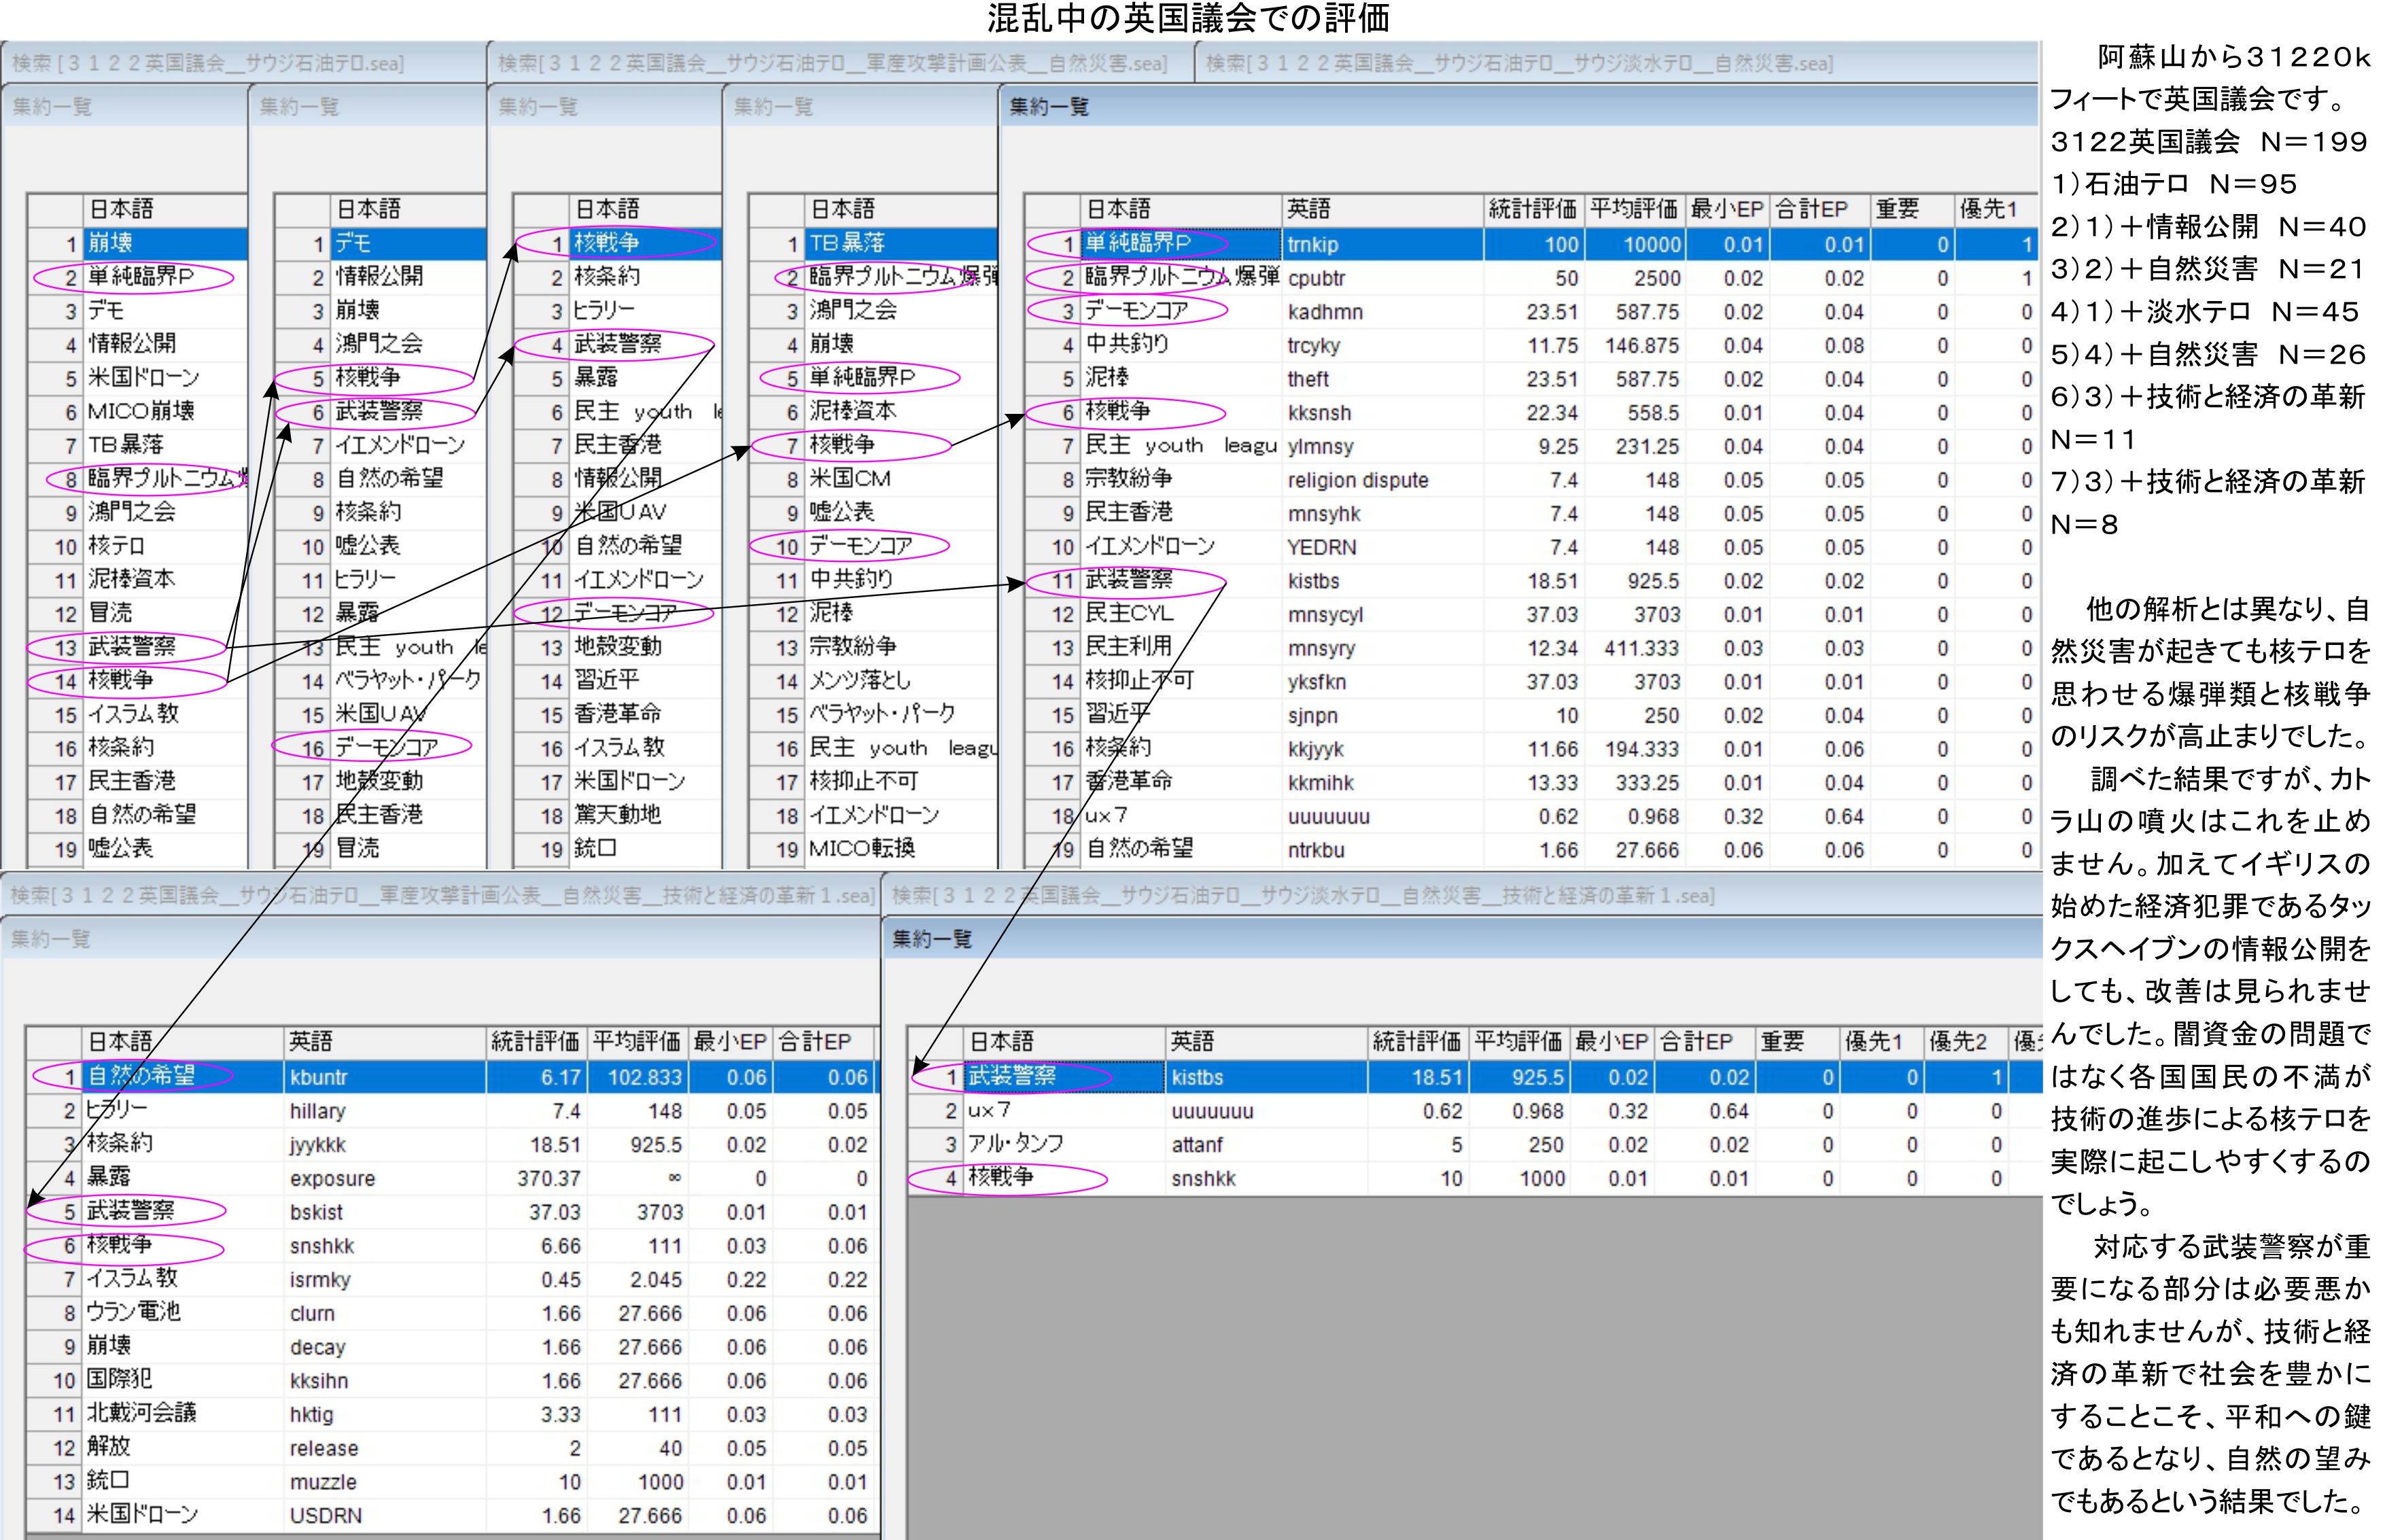This screenshot has height=1540, width=2385.
Task: Click the exposure row with the infinity value
Action: coord(332,1178)
